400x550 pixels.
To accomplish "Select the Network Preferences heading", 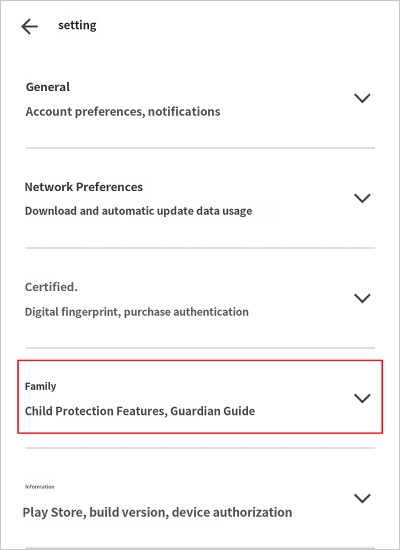I will click(x=84, y=187).
